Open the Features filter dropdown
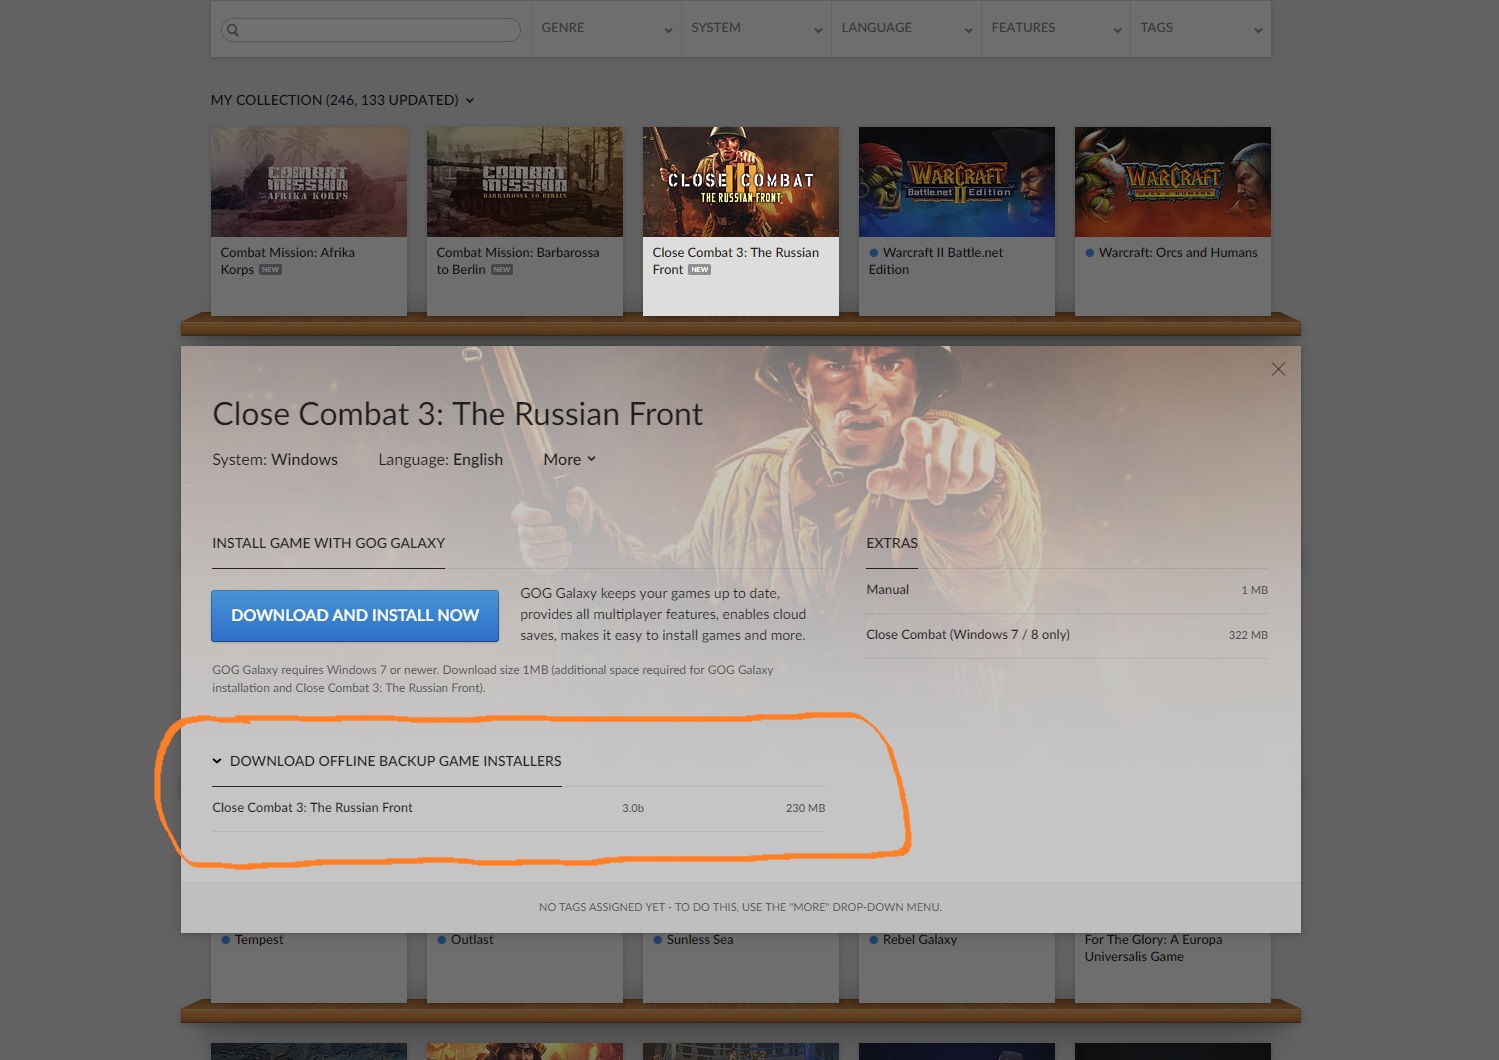Viewport: 1499px width, 1060px height. pos(1056,28)
